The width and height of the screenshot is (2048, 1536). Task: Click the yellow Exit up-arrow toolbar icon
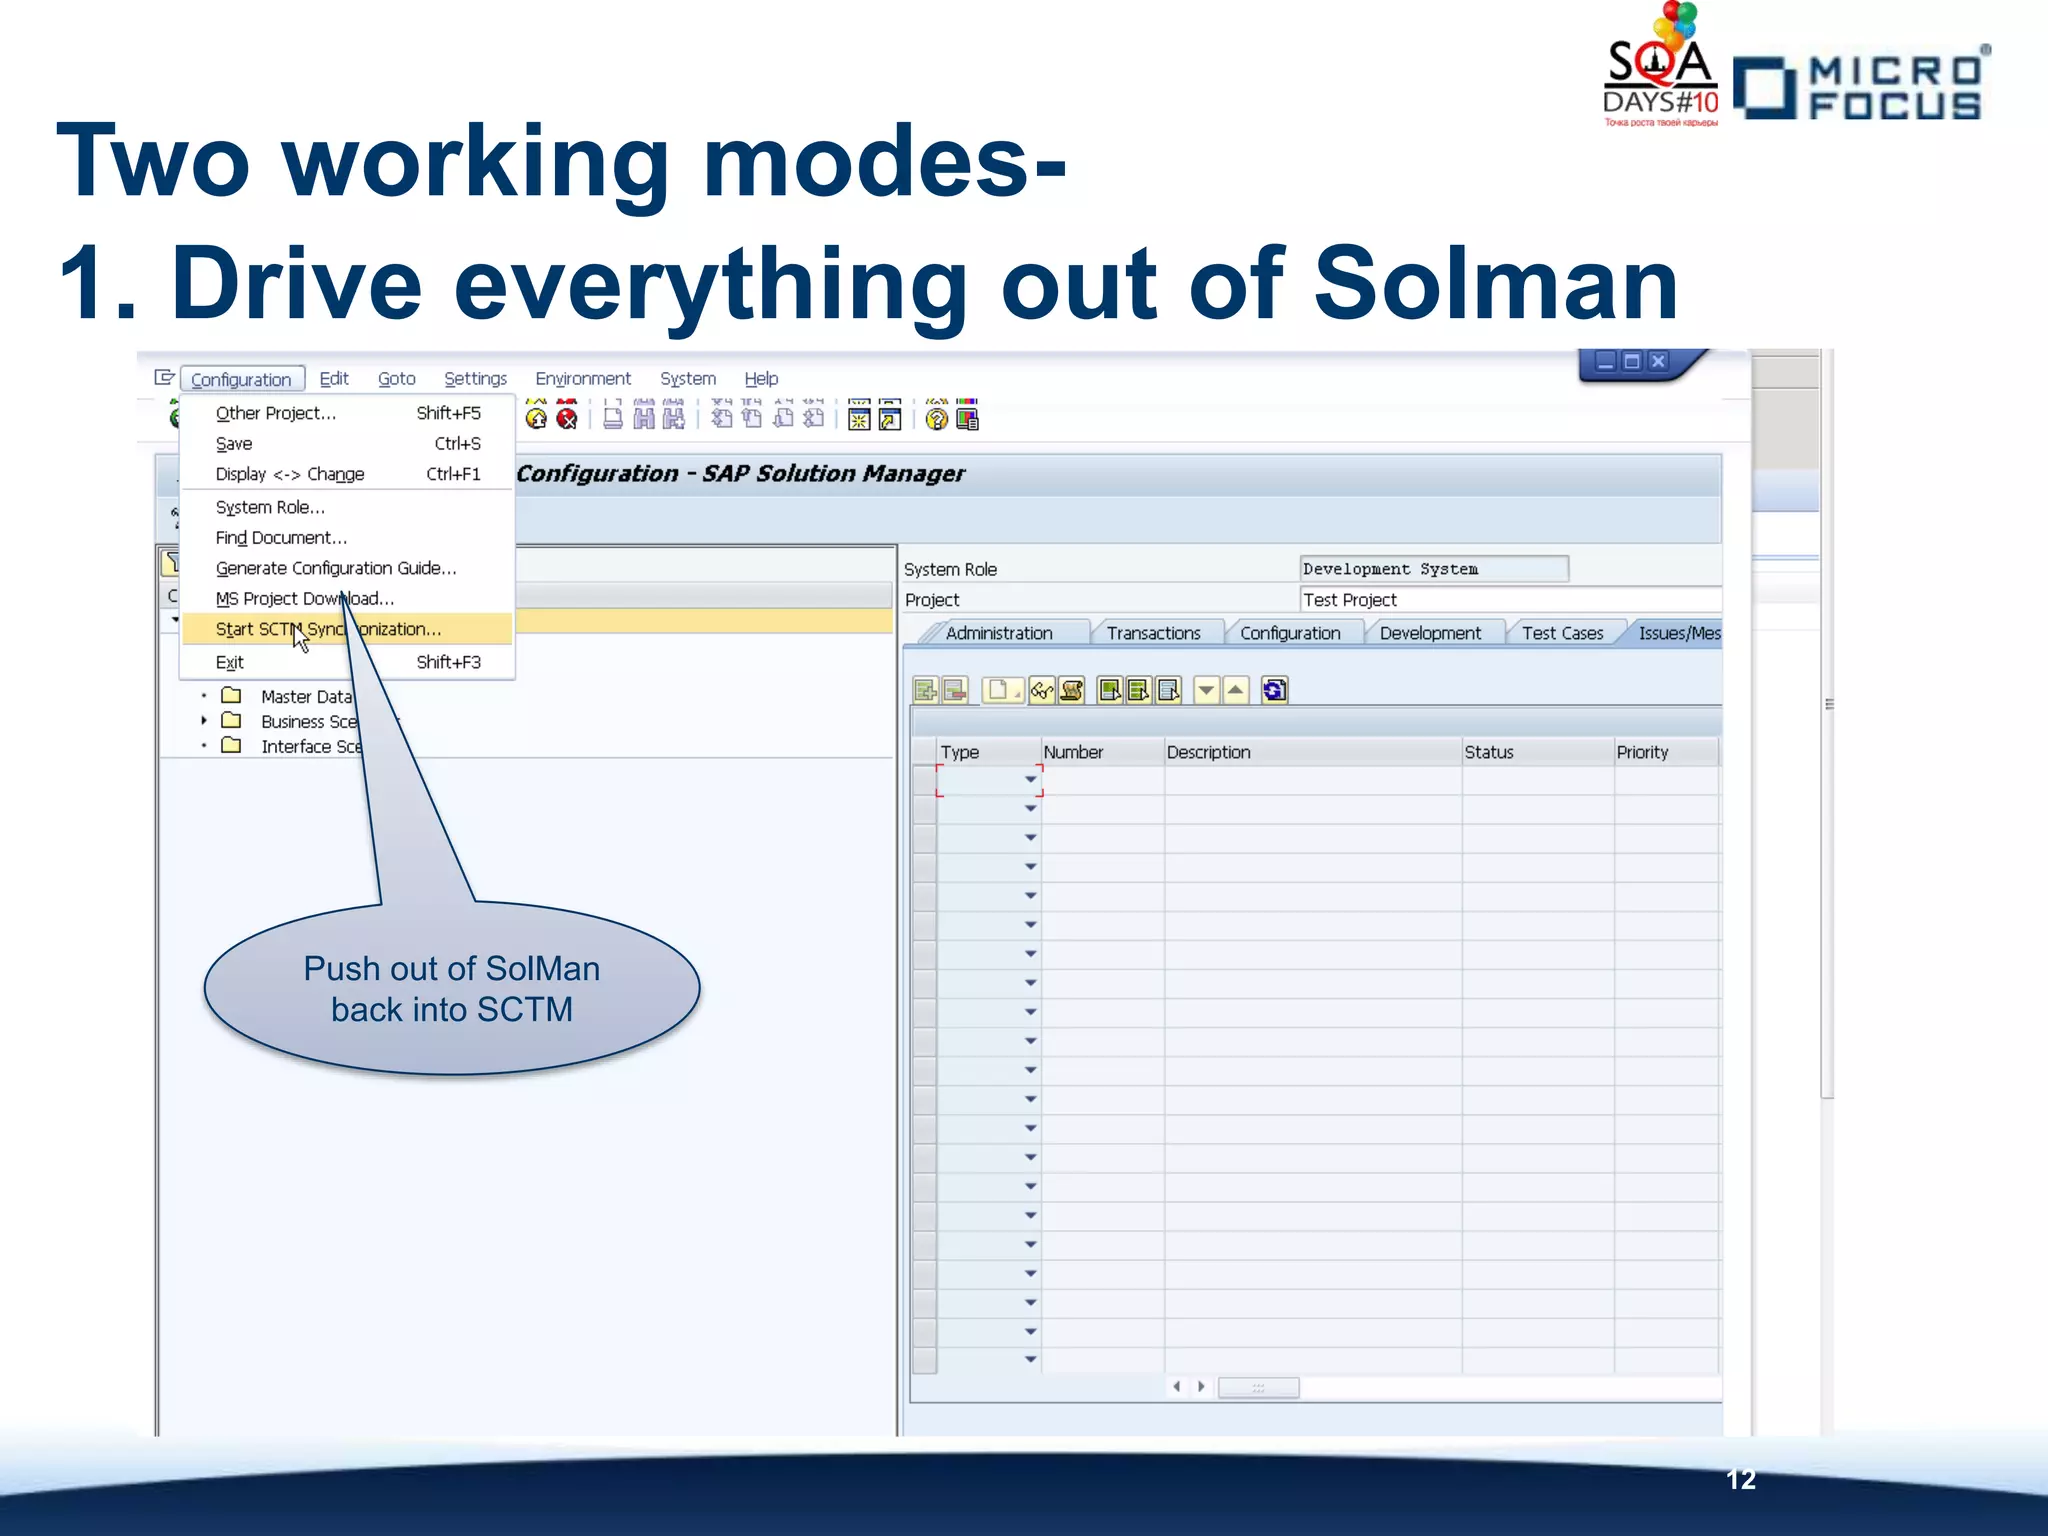(537, 418)
